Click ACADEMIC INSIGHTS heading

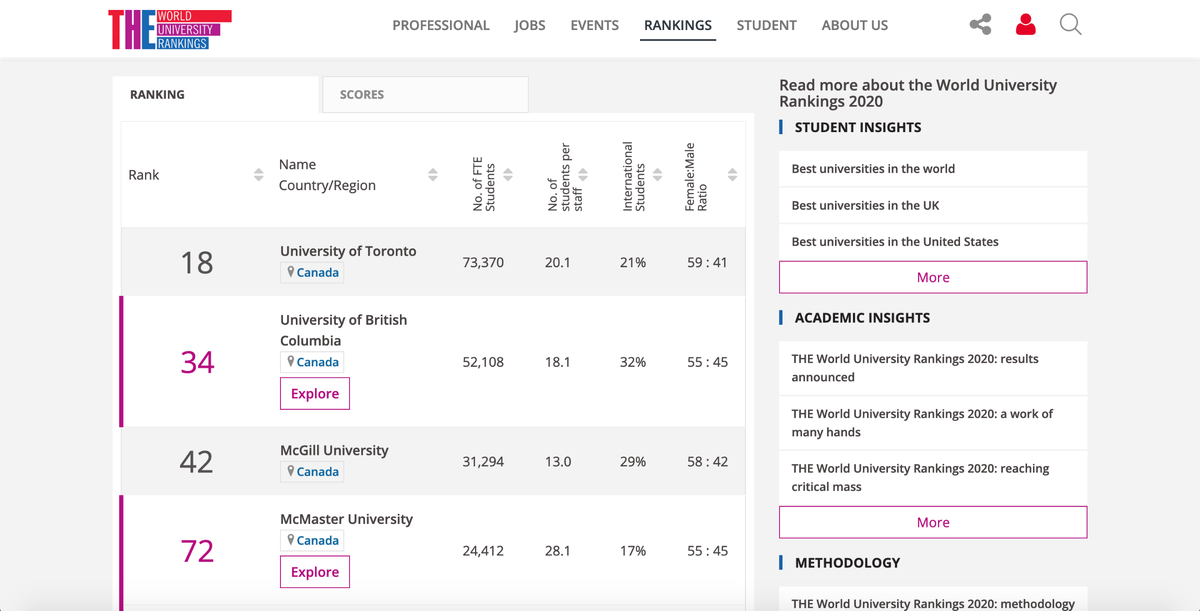click(862, 318)
